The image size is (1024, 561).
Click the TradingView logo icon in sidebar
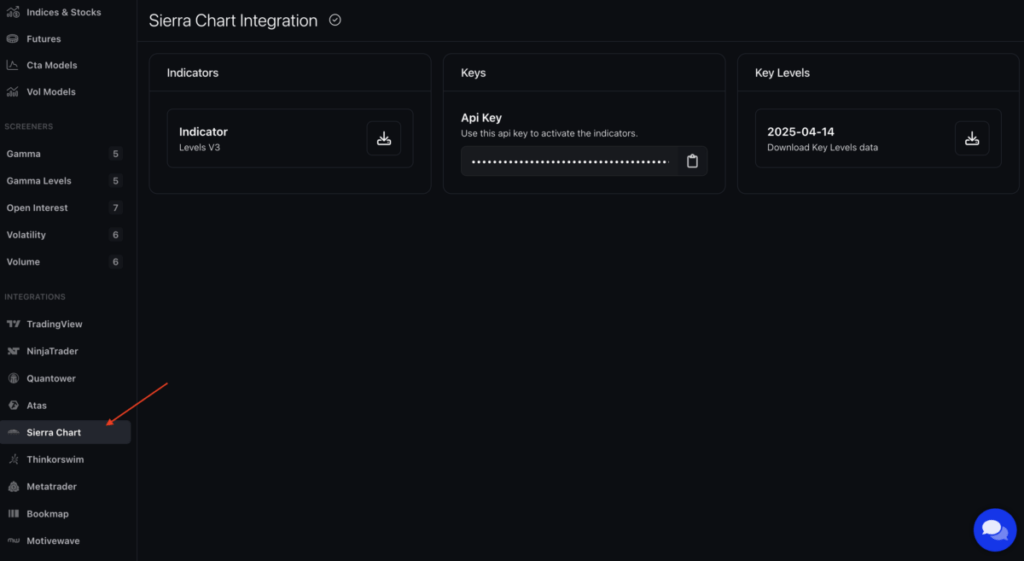pyautogui.click(x=13, y=324)
